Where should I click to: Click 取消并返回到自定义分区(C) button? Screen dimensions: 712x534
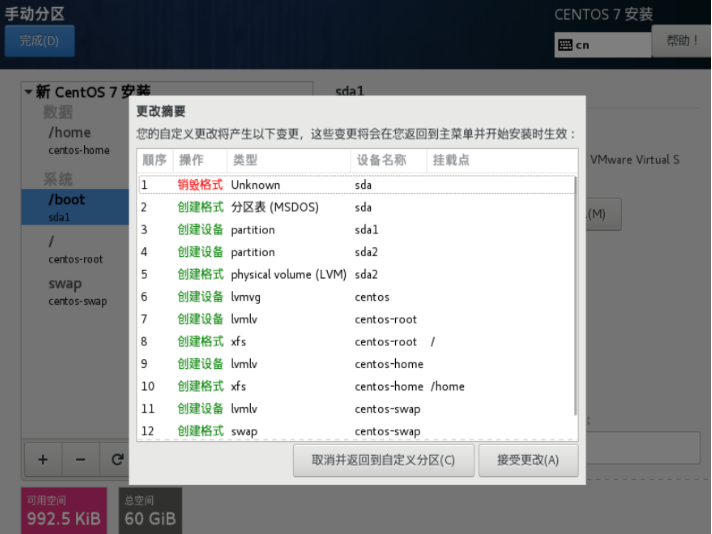[384, 460]
